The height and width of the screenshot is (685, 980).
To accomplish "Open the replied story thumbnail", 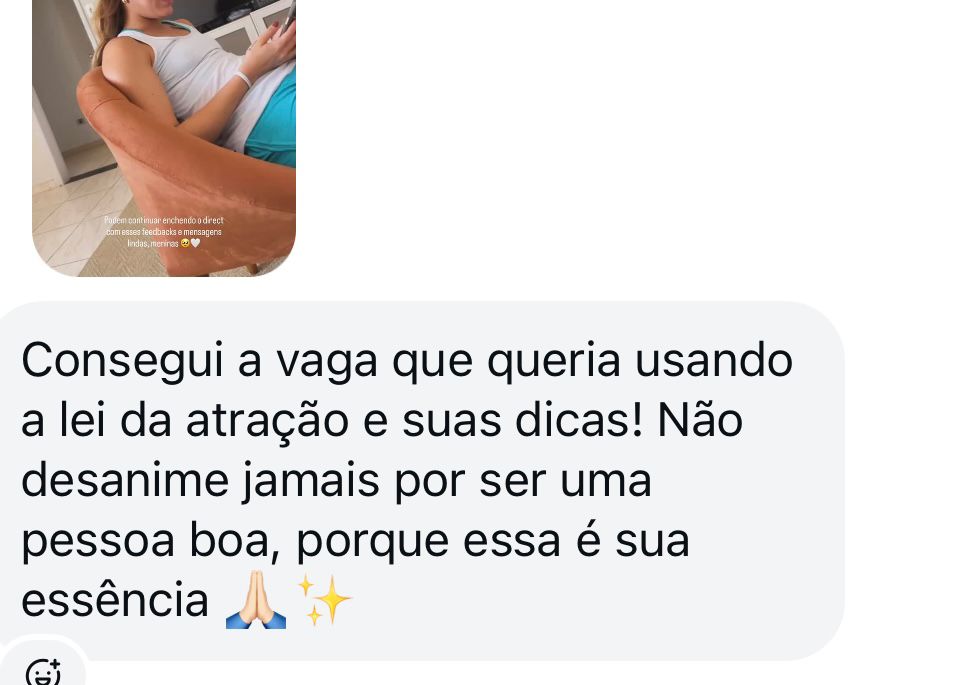I will (164, 138).
